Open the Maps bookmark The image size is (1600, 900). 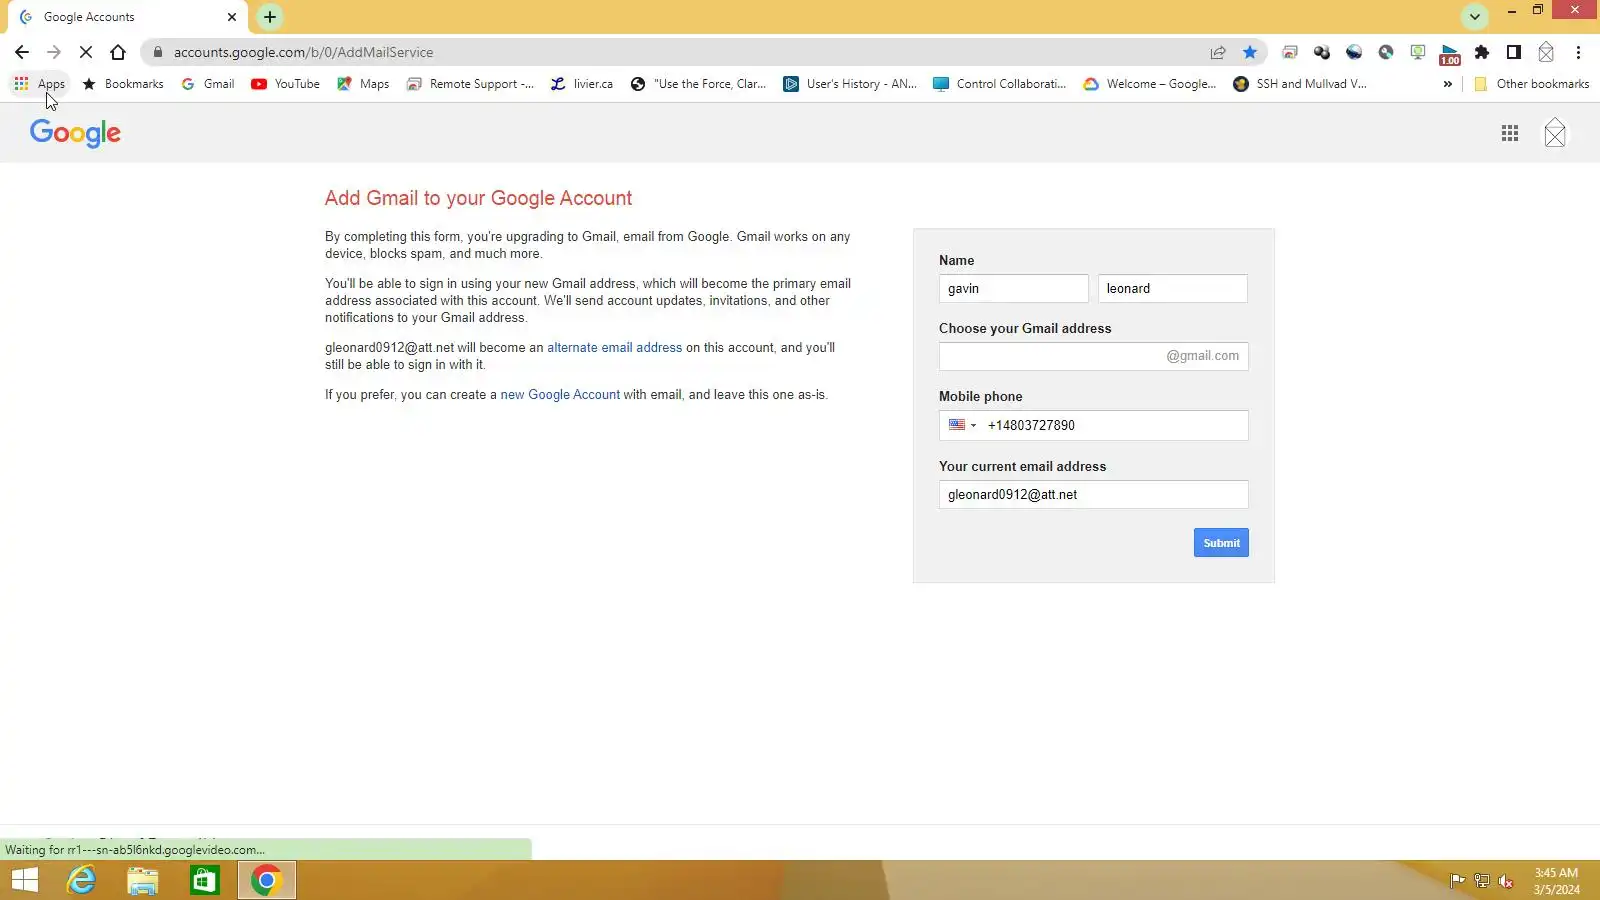click(364, 84)
